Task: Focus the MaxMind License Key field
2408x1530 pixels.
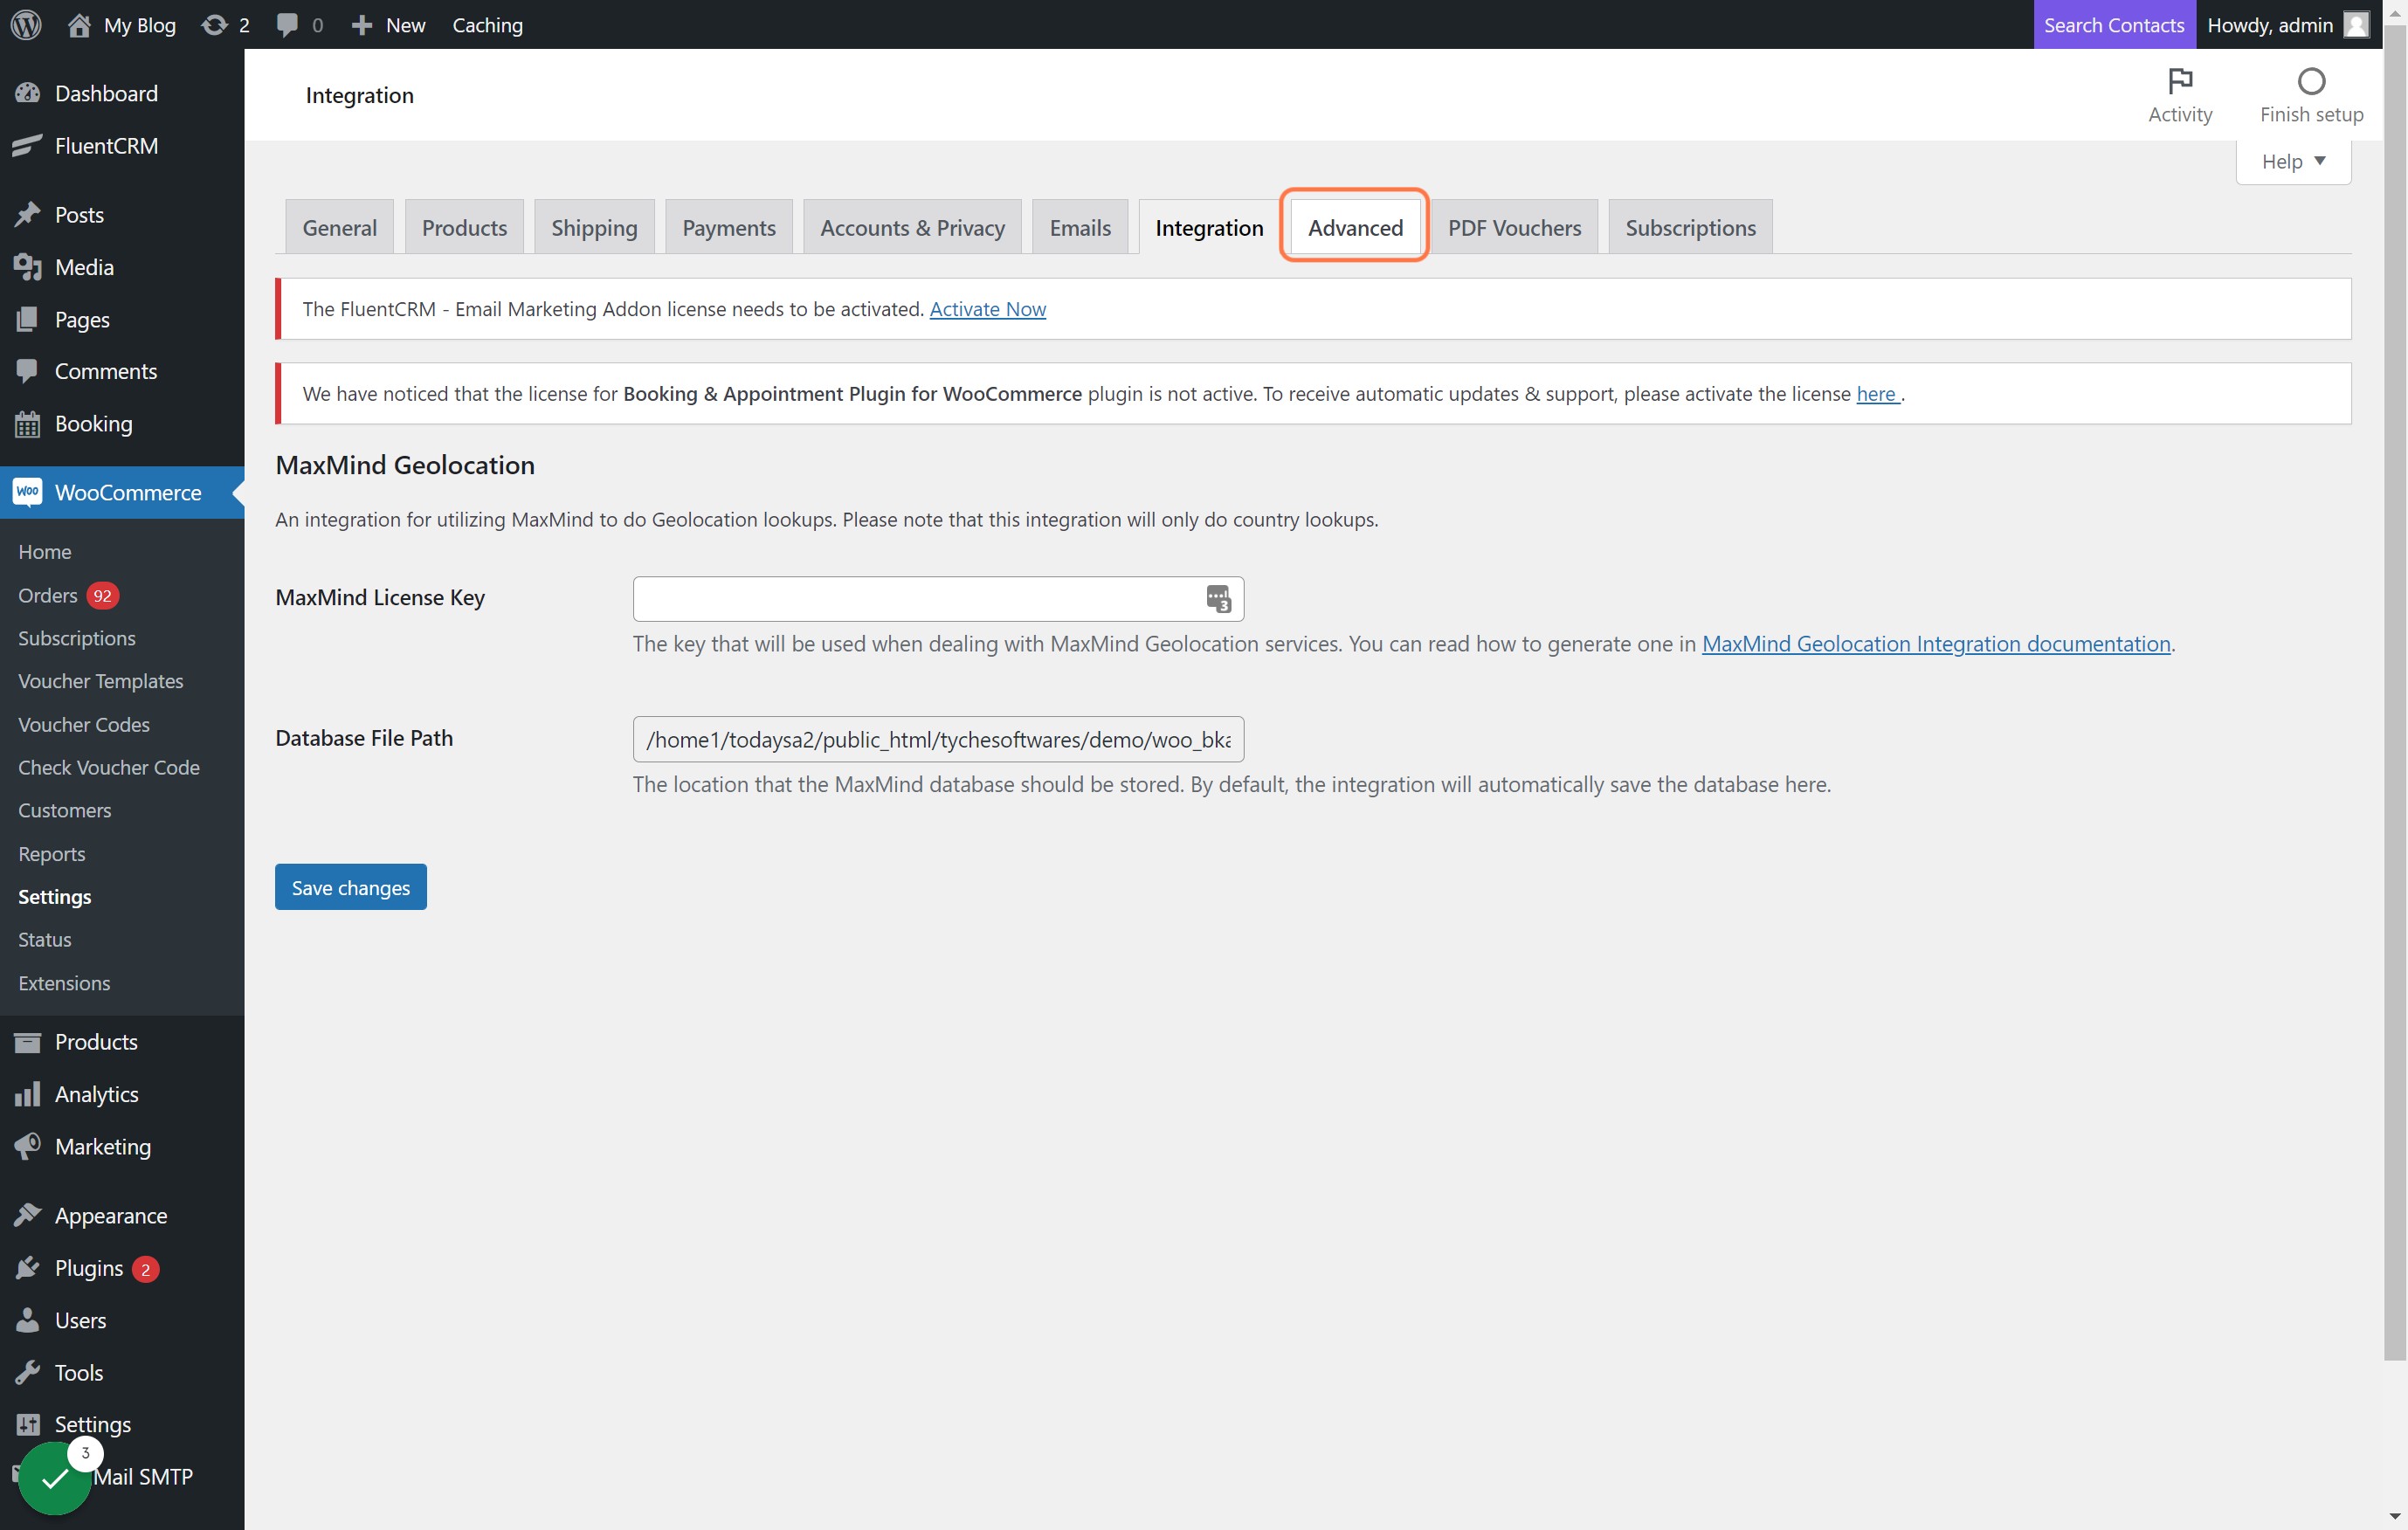Action: [x=938, y=598]
